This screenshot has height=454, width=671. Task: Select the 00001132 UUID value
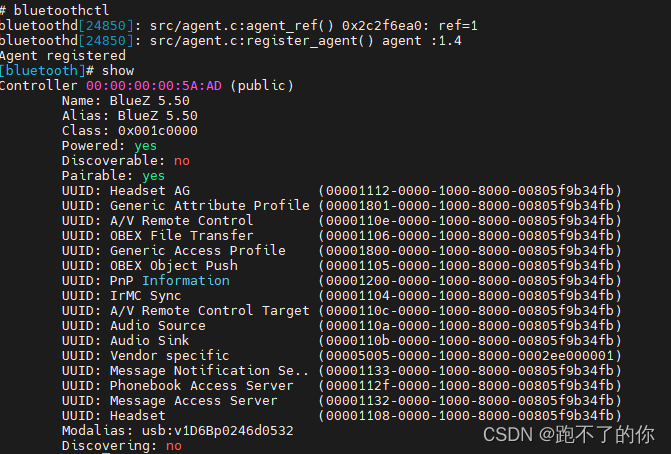pyautogui.click(x=470, y=401)
